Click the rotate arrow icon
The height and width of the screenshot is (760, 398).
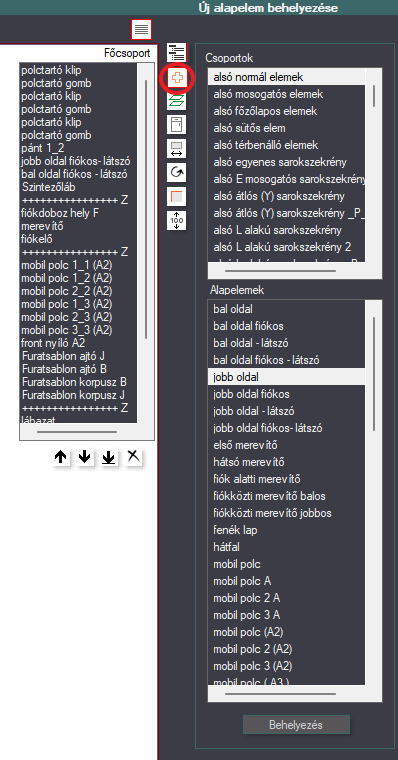[176, 172]
